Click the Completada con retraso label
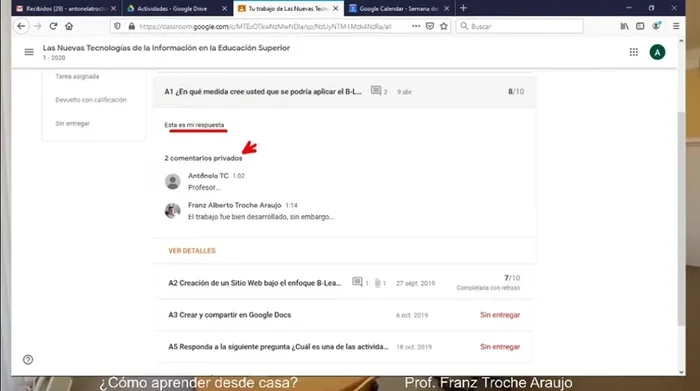Screen dimensions: 700x391 (488, 288)
